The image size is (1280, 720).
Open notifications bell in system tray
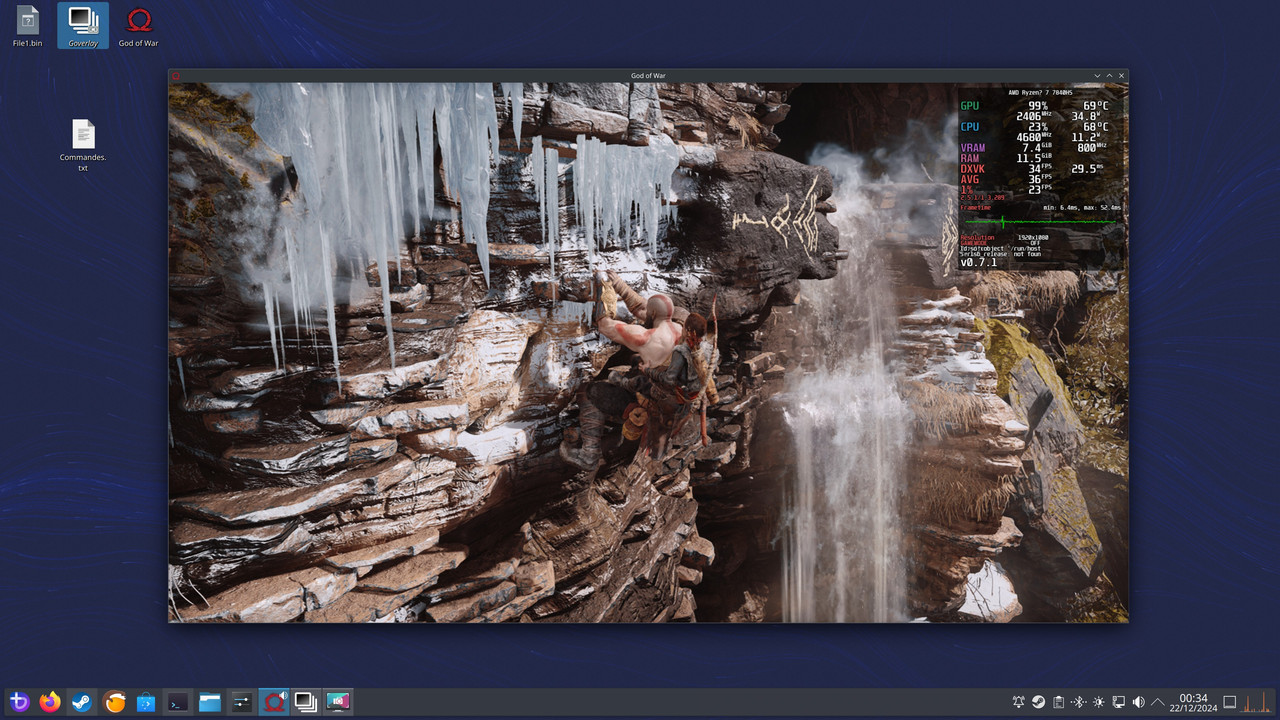tap(1019, 702)
